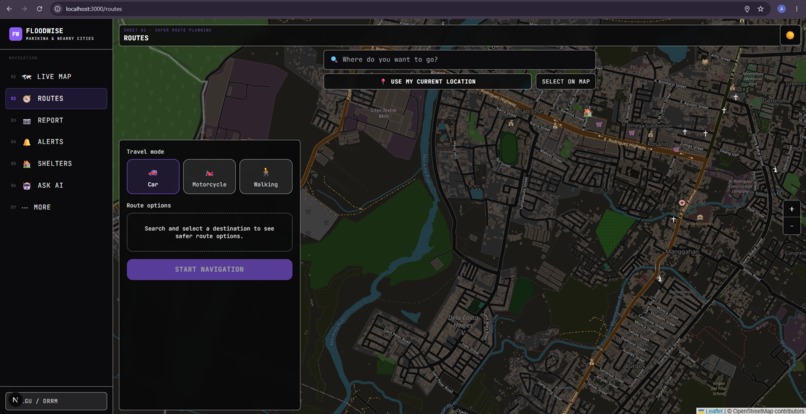Open the Shelters page
The width and height of the screenshot is (806, 414).
point(56,164)
